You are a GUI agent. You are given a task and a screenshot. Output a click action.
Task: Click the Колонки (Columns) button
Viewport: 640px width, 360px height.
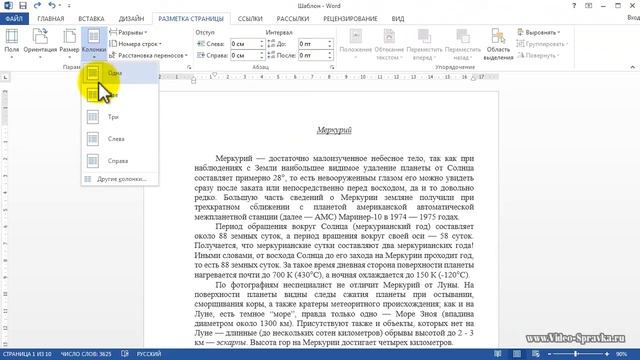[x=94, y=44]
